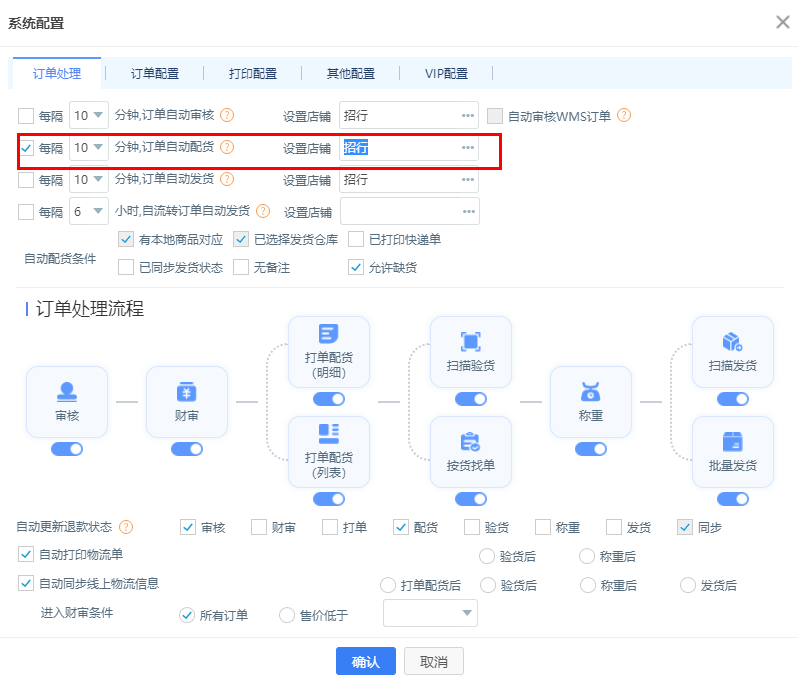This screenshot has width=798, height=683.
Task: Toggle the 扫描验货 switch
Action: (471, 399)
